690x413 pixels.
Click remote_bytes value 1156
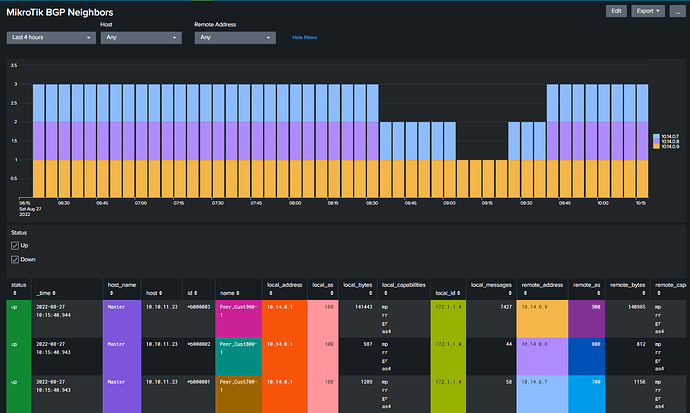click(x=639, y=382)
